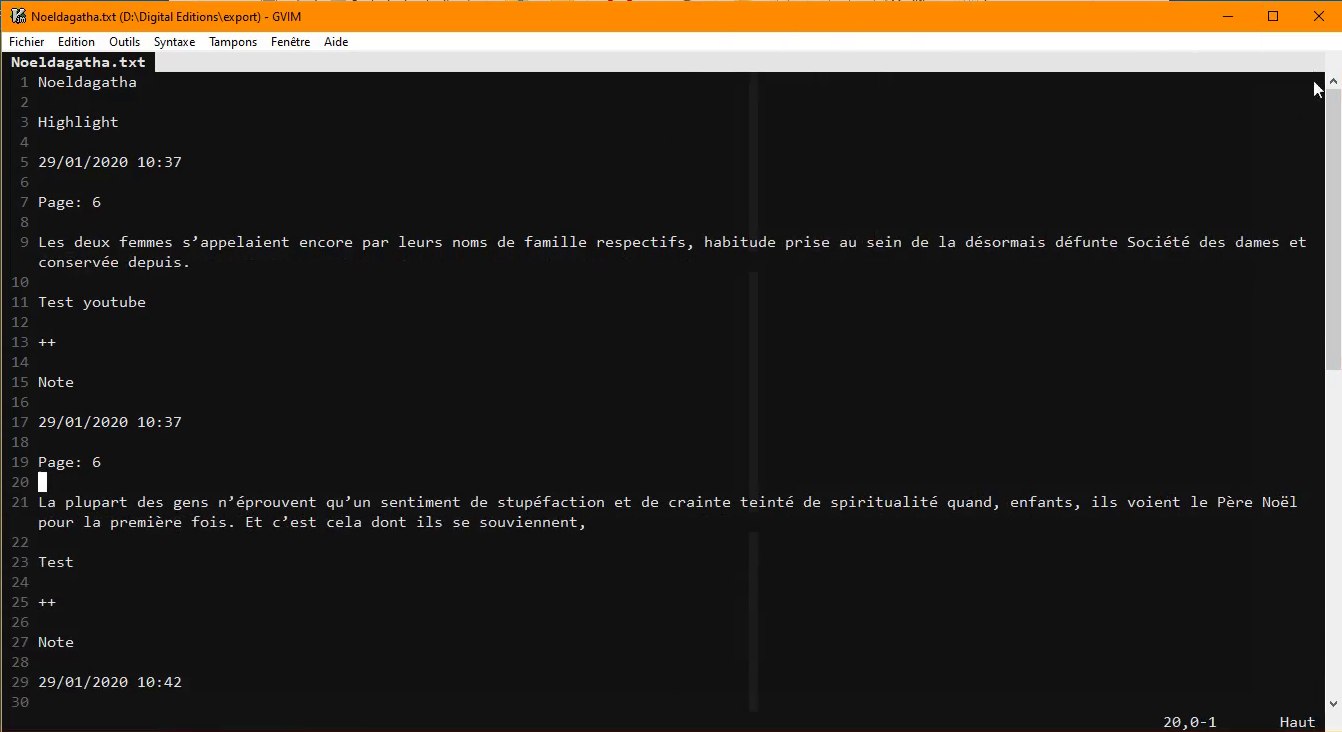Open the Syntaxe menu
Viewport: 1342px width, 732px height.
click(174, 42)
